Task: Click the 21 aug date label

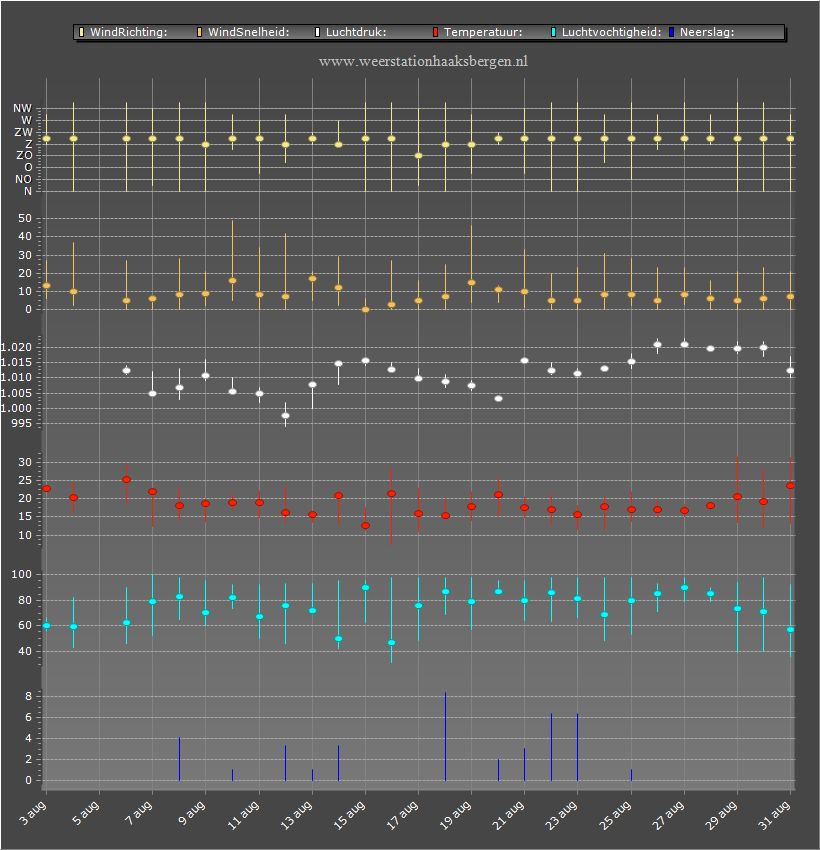Action: (x=509, y=815)
